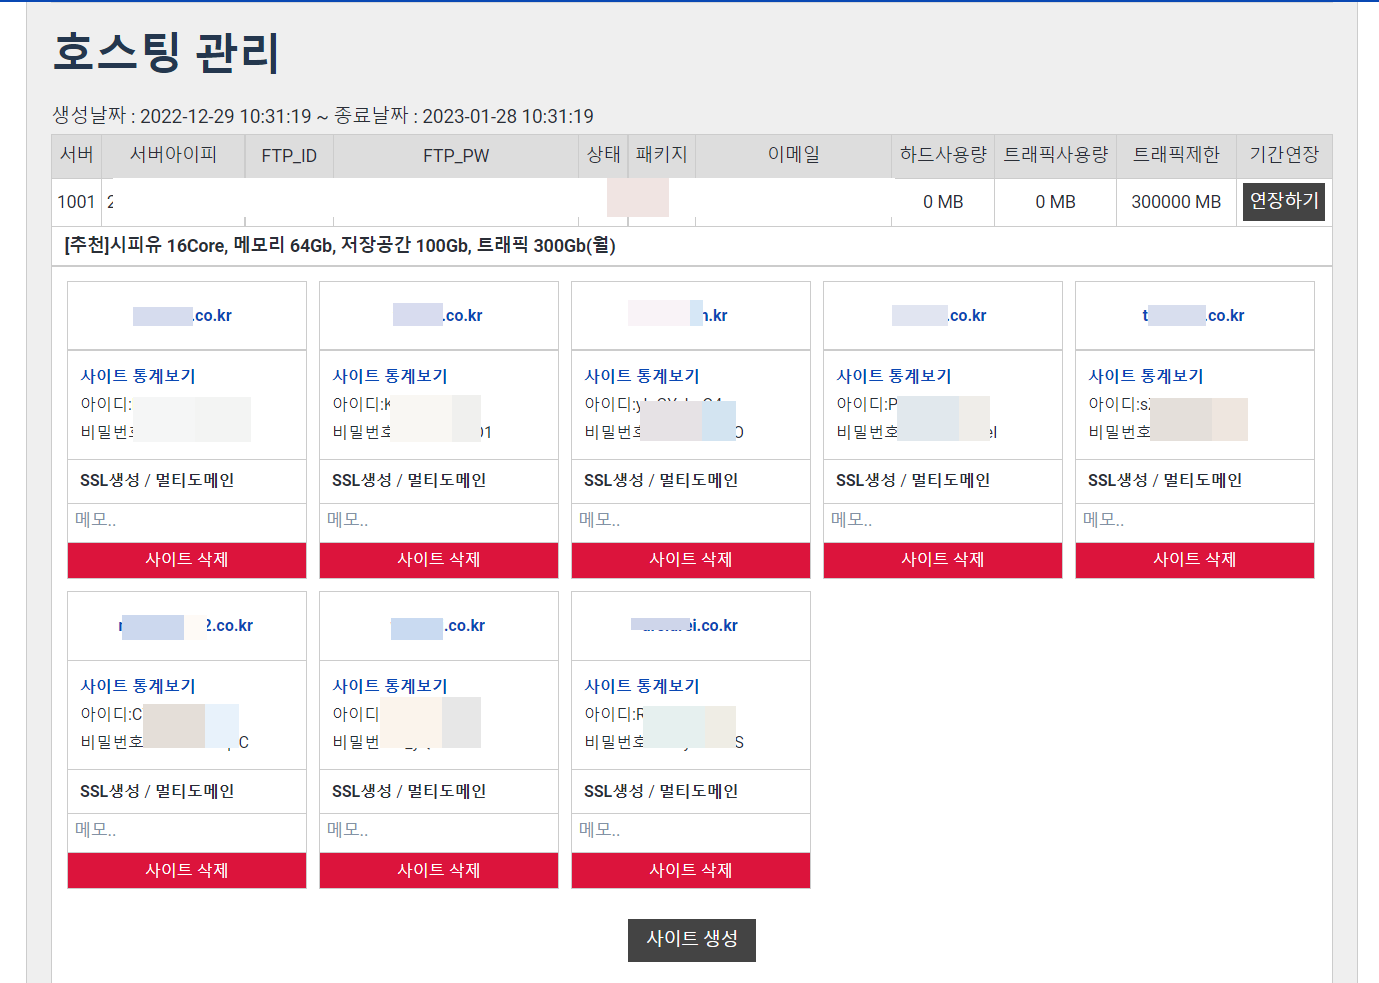Select the server row 1001
The height and width of the screenshot is (983, 1379).
(75, 201)
